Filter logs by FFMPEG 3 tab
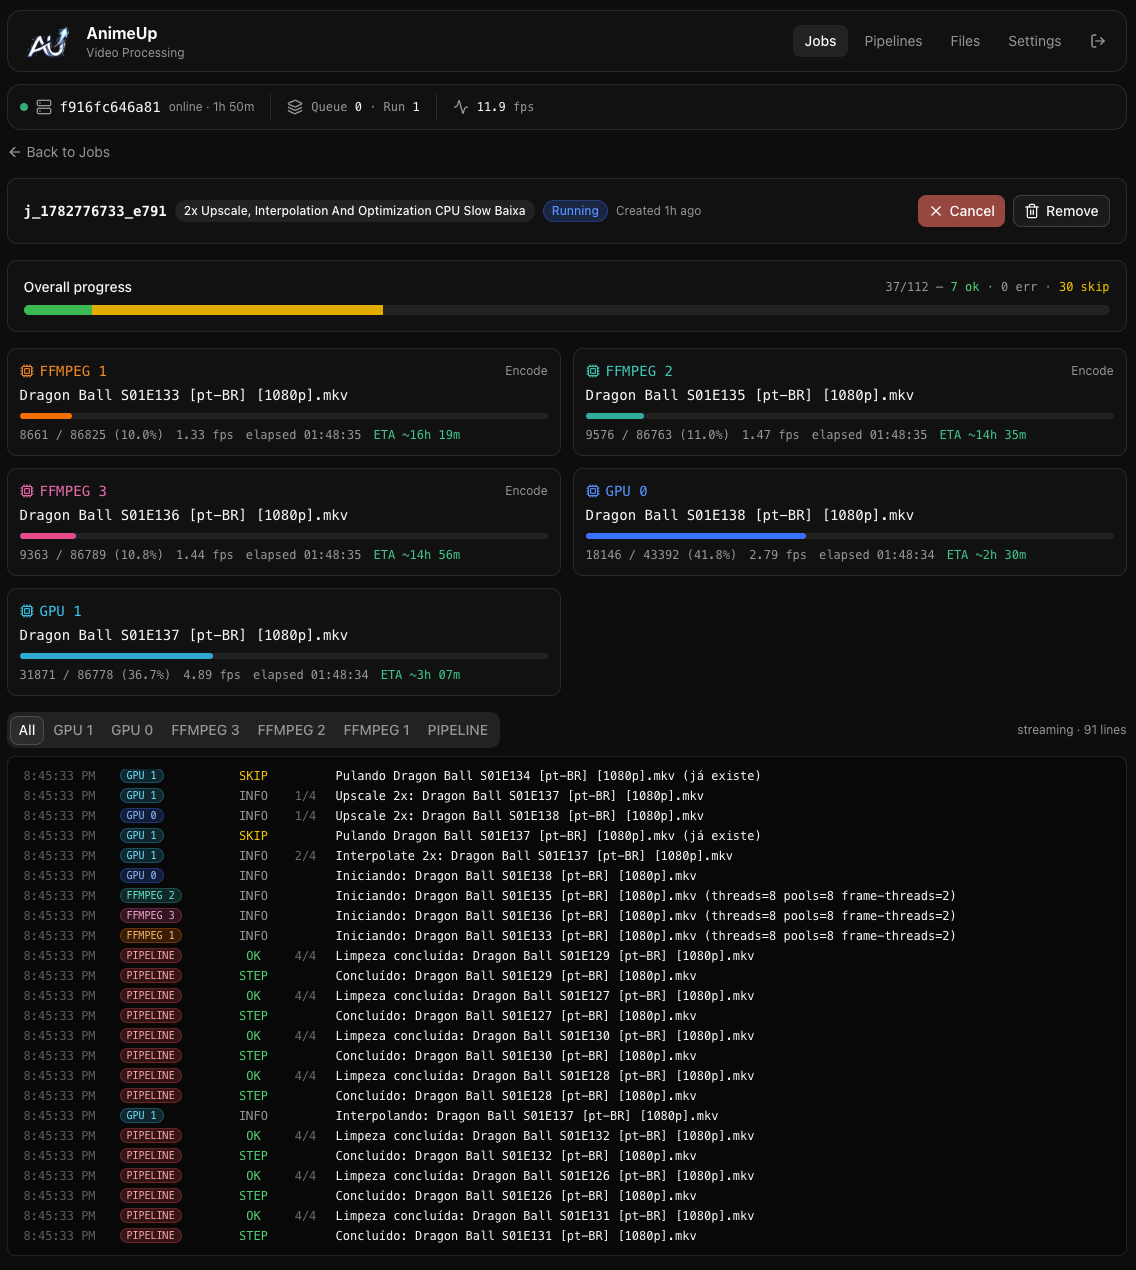The width and height of the screenshot is (1136, 1270). (x=205, y=730)
